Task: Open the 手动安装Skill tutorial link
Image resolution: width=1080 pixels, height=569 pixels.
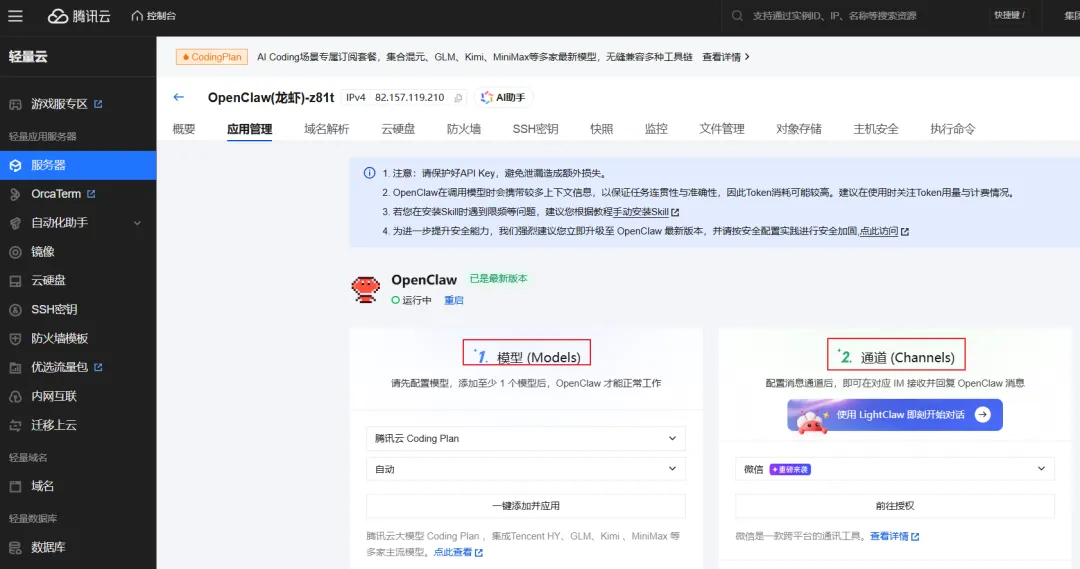Action: [645, 212]
